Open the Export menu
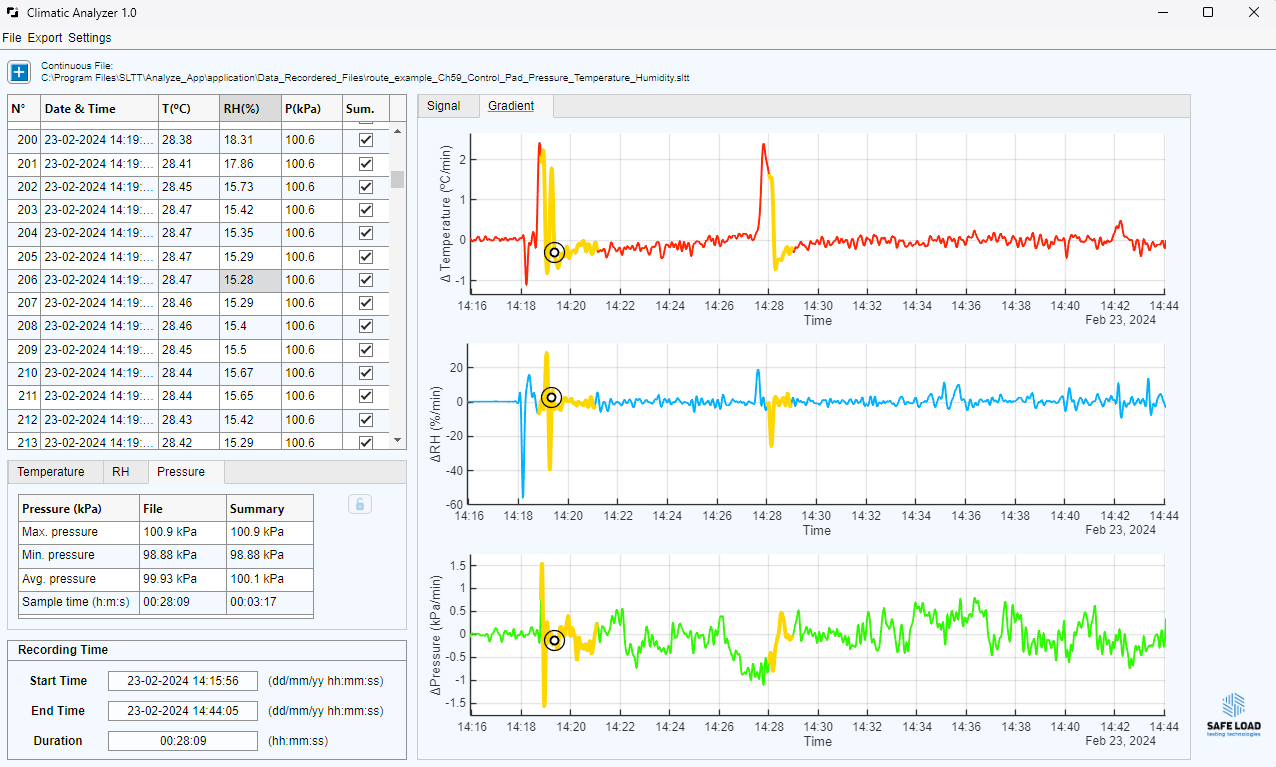 (x=44, y=38)
